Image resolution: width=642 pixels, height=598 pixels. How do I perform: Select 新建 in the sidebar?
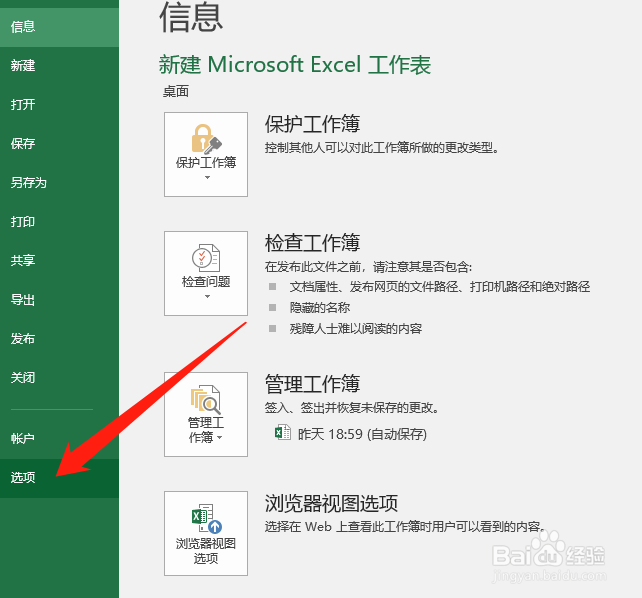point(59,66)
